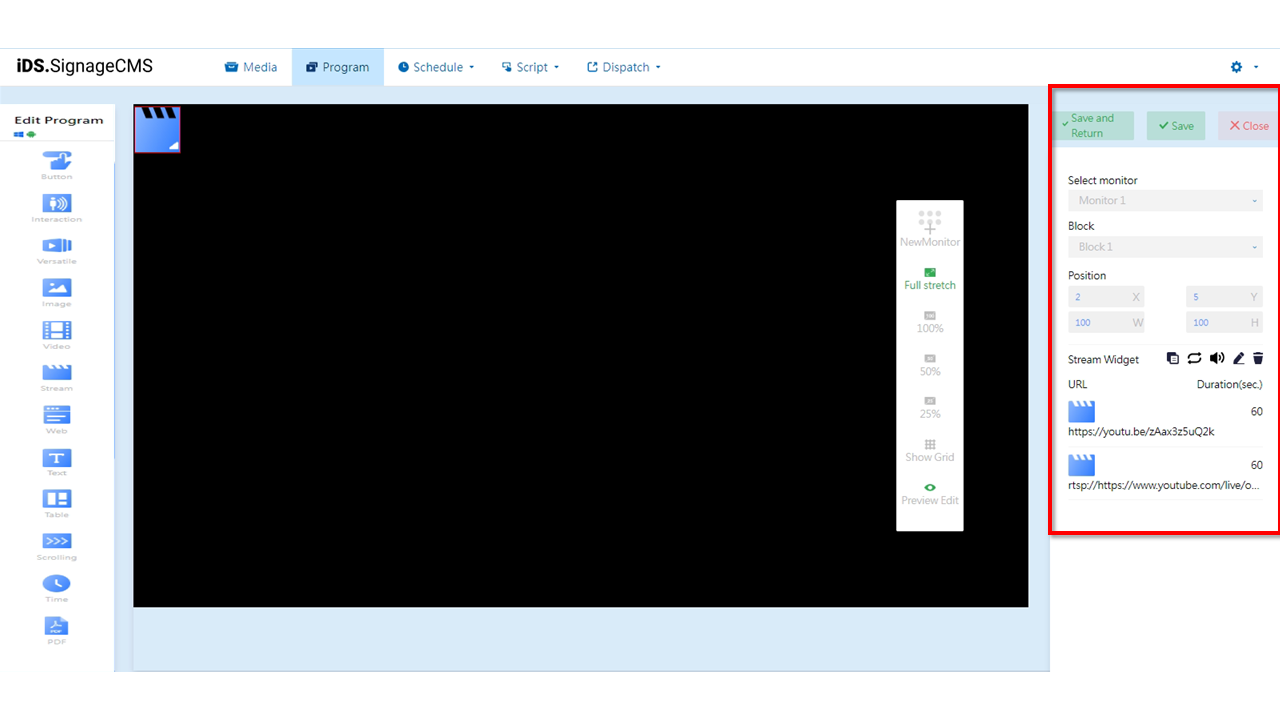This screenshot has height=720, width=1280.
Task: Enable Preview Edit mode
Action: [930, 492]
